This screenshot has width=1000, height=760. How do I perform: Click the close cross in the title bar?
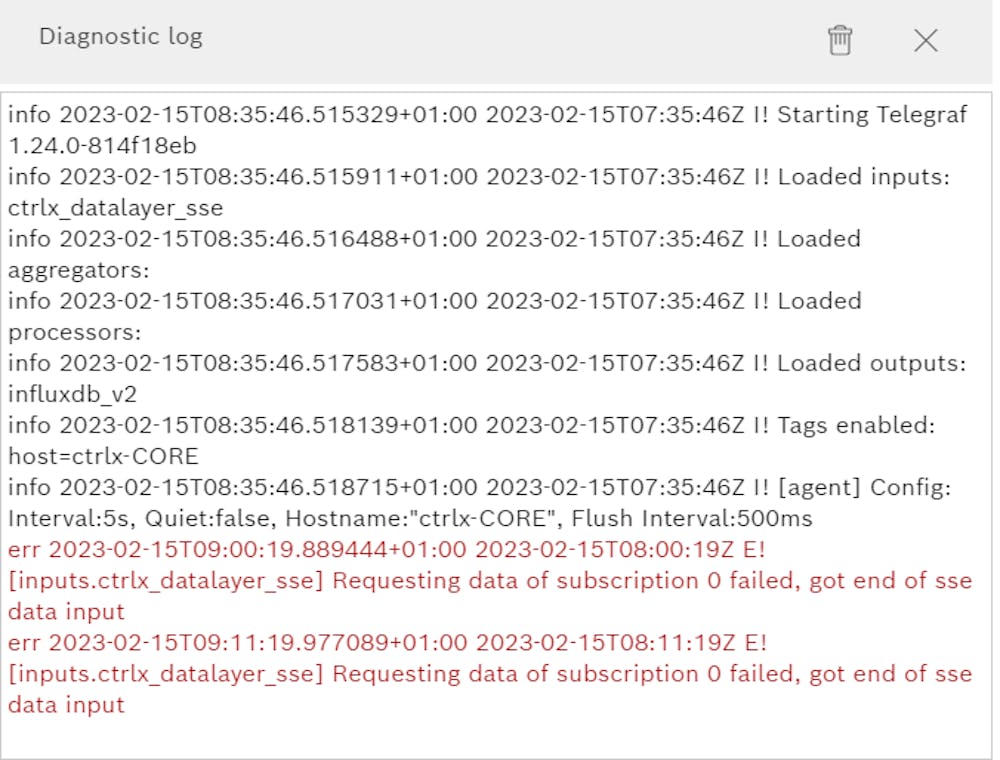[925, 40]
